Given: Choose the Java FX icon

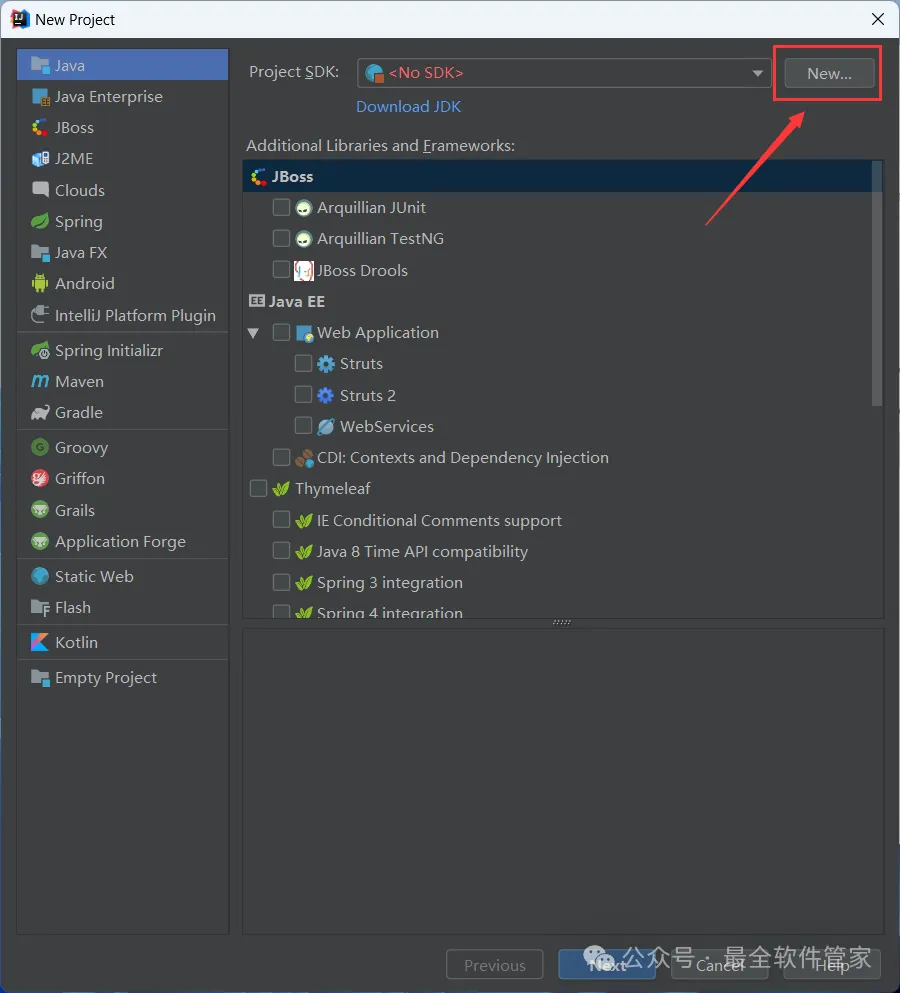Looking at the screenshot, I should click(40, 253).
